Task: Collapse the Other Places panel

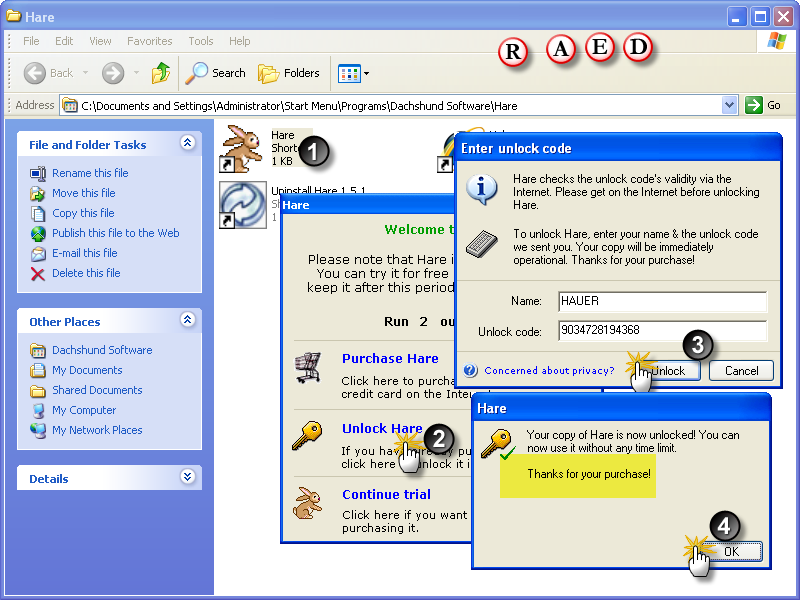Action: 187,320
